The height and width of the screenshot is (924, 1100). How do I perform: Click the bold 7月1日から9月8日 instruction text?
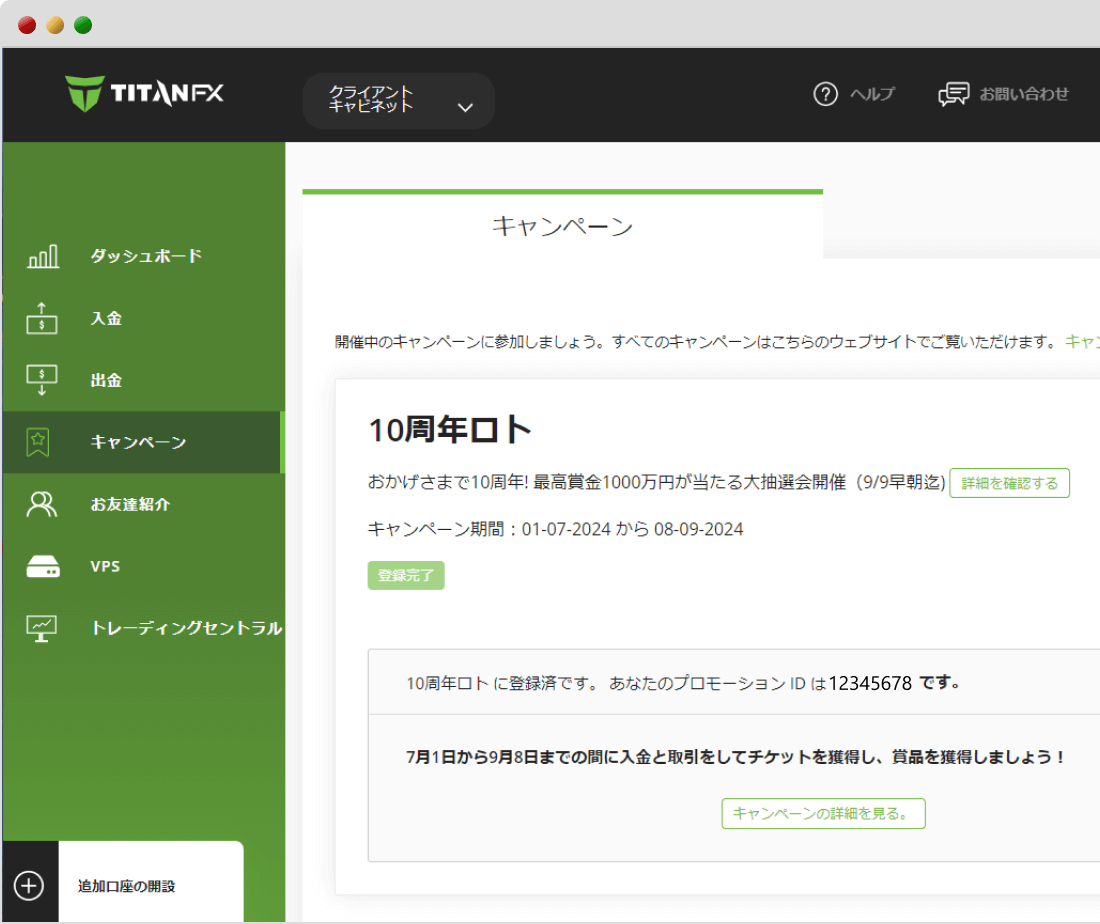click(736, 757)
